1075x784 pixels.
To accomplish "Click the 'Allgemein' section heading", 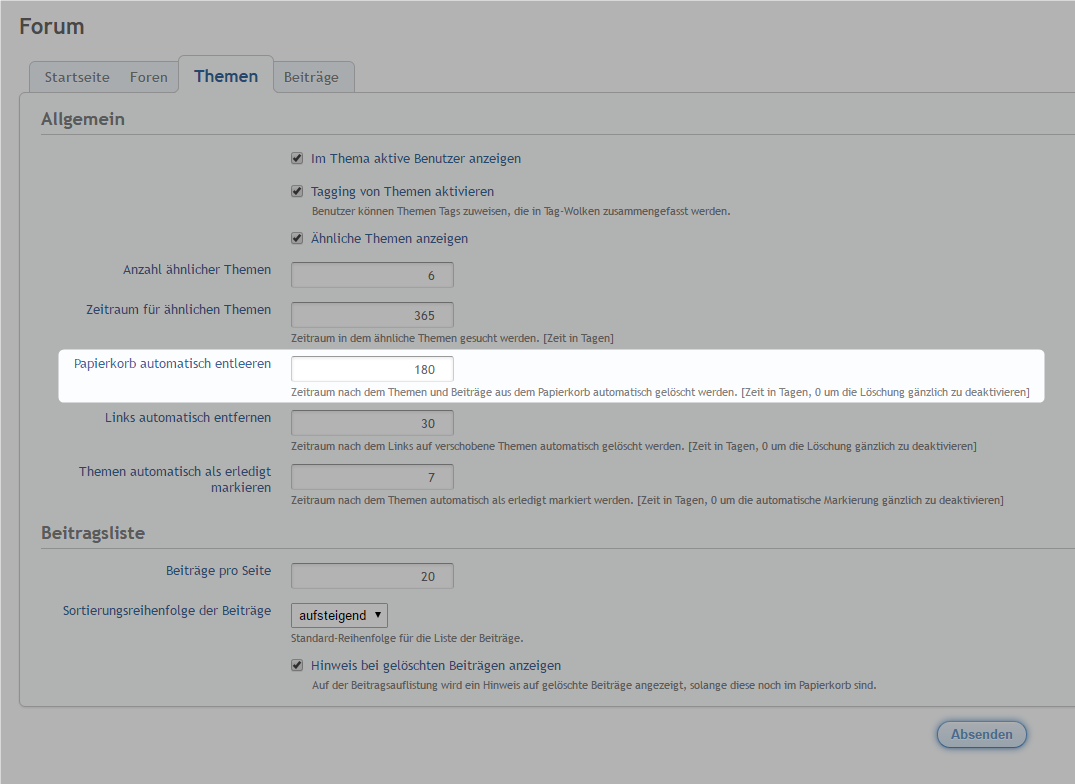I will 83,119.
